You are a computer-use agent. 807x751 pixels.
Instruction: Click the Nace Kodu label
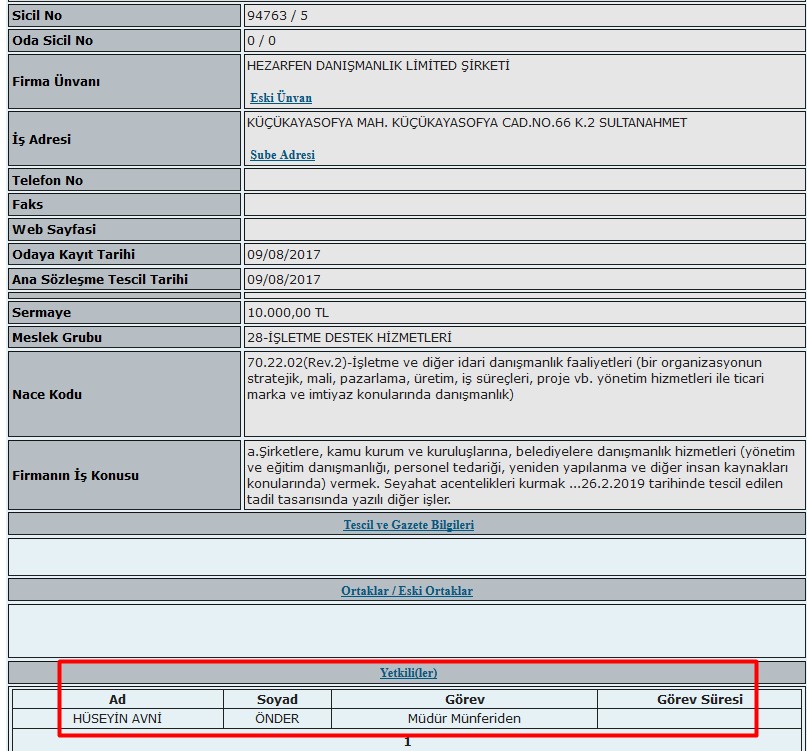coord(47,394)
